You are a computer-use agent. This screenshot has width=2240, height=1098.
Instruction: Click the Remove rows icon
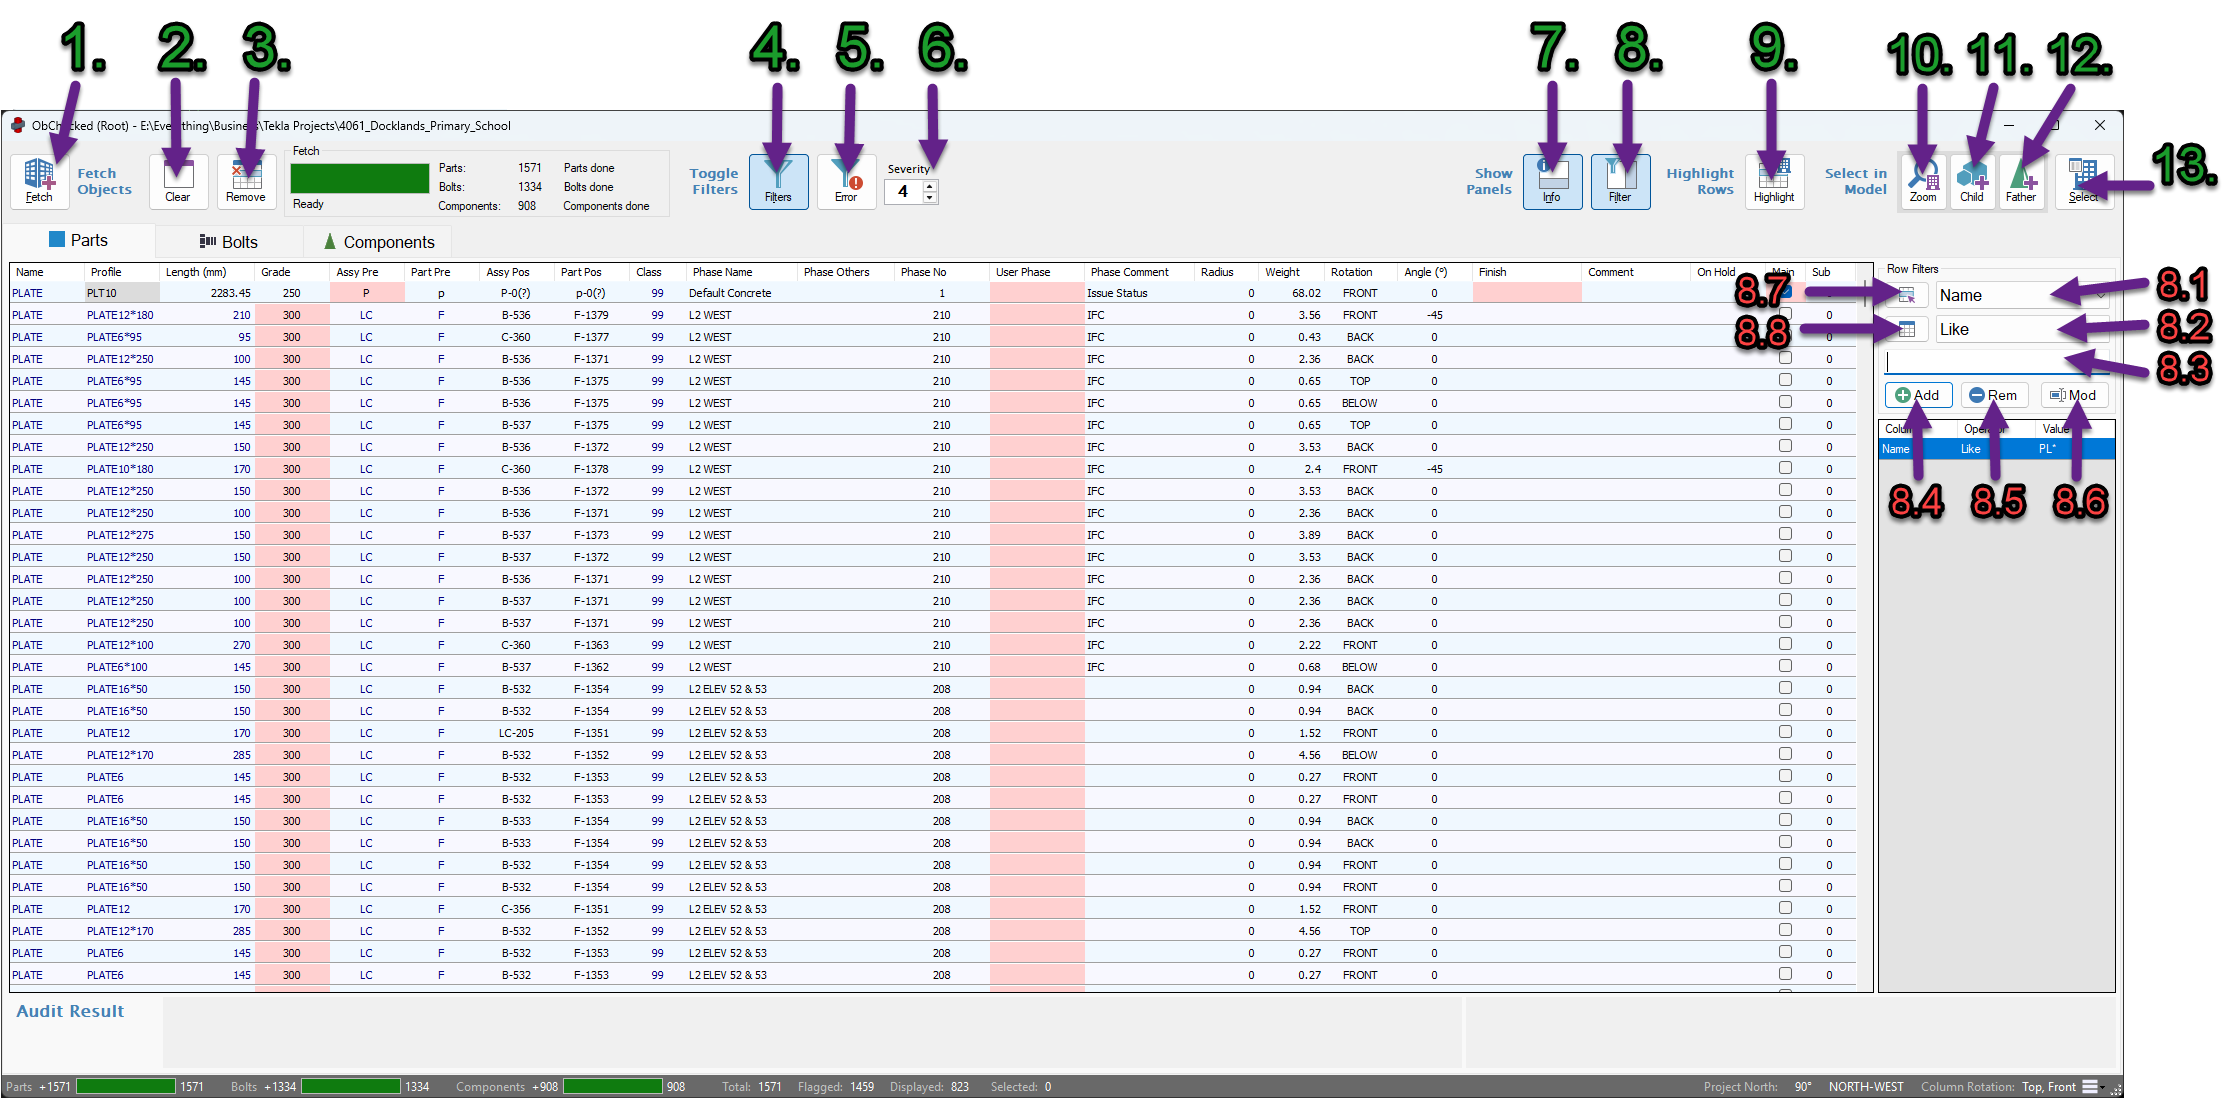pos(246,180)
